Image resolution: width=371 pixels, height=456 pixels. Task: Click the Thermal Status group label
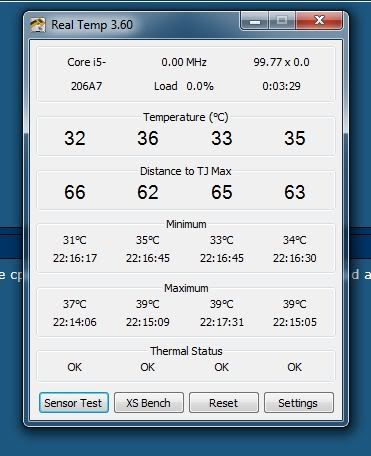pyautogui.click(x=186, y=351)
